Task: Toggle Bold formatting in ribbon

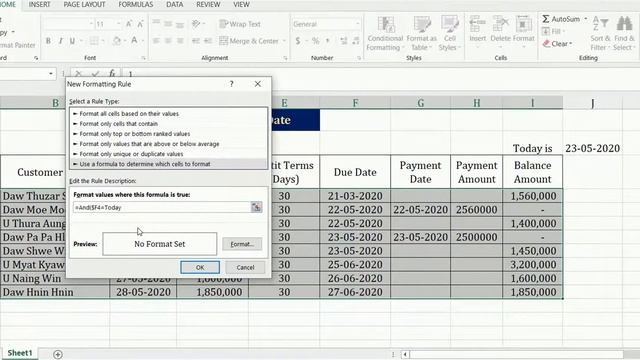Action: [x=48, y=41]
